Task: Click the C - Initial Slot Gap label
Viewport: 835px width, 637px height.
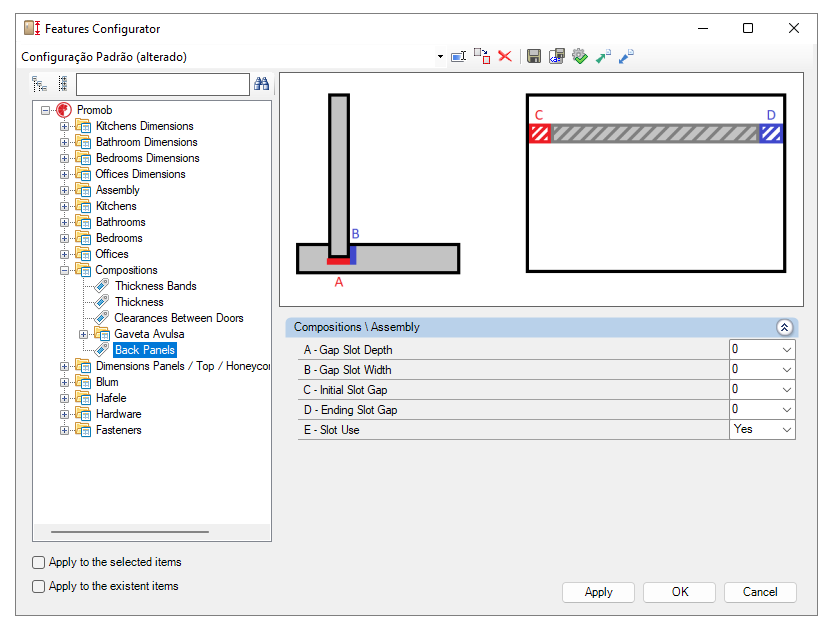Action: pos(345,390)
